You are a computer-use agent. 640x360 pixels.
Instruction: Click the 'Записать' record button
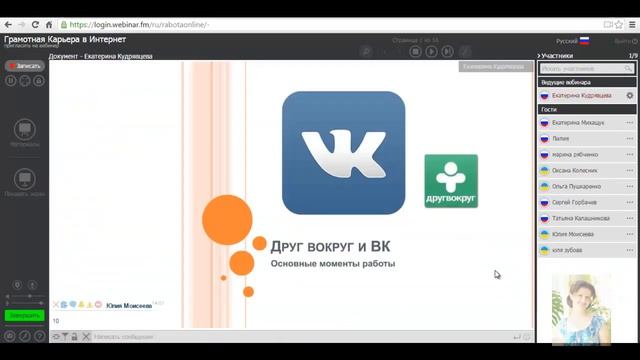tap(24, 66)
